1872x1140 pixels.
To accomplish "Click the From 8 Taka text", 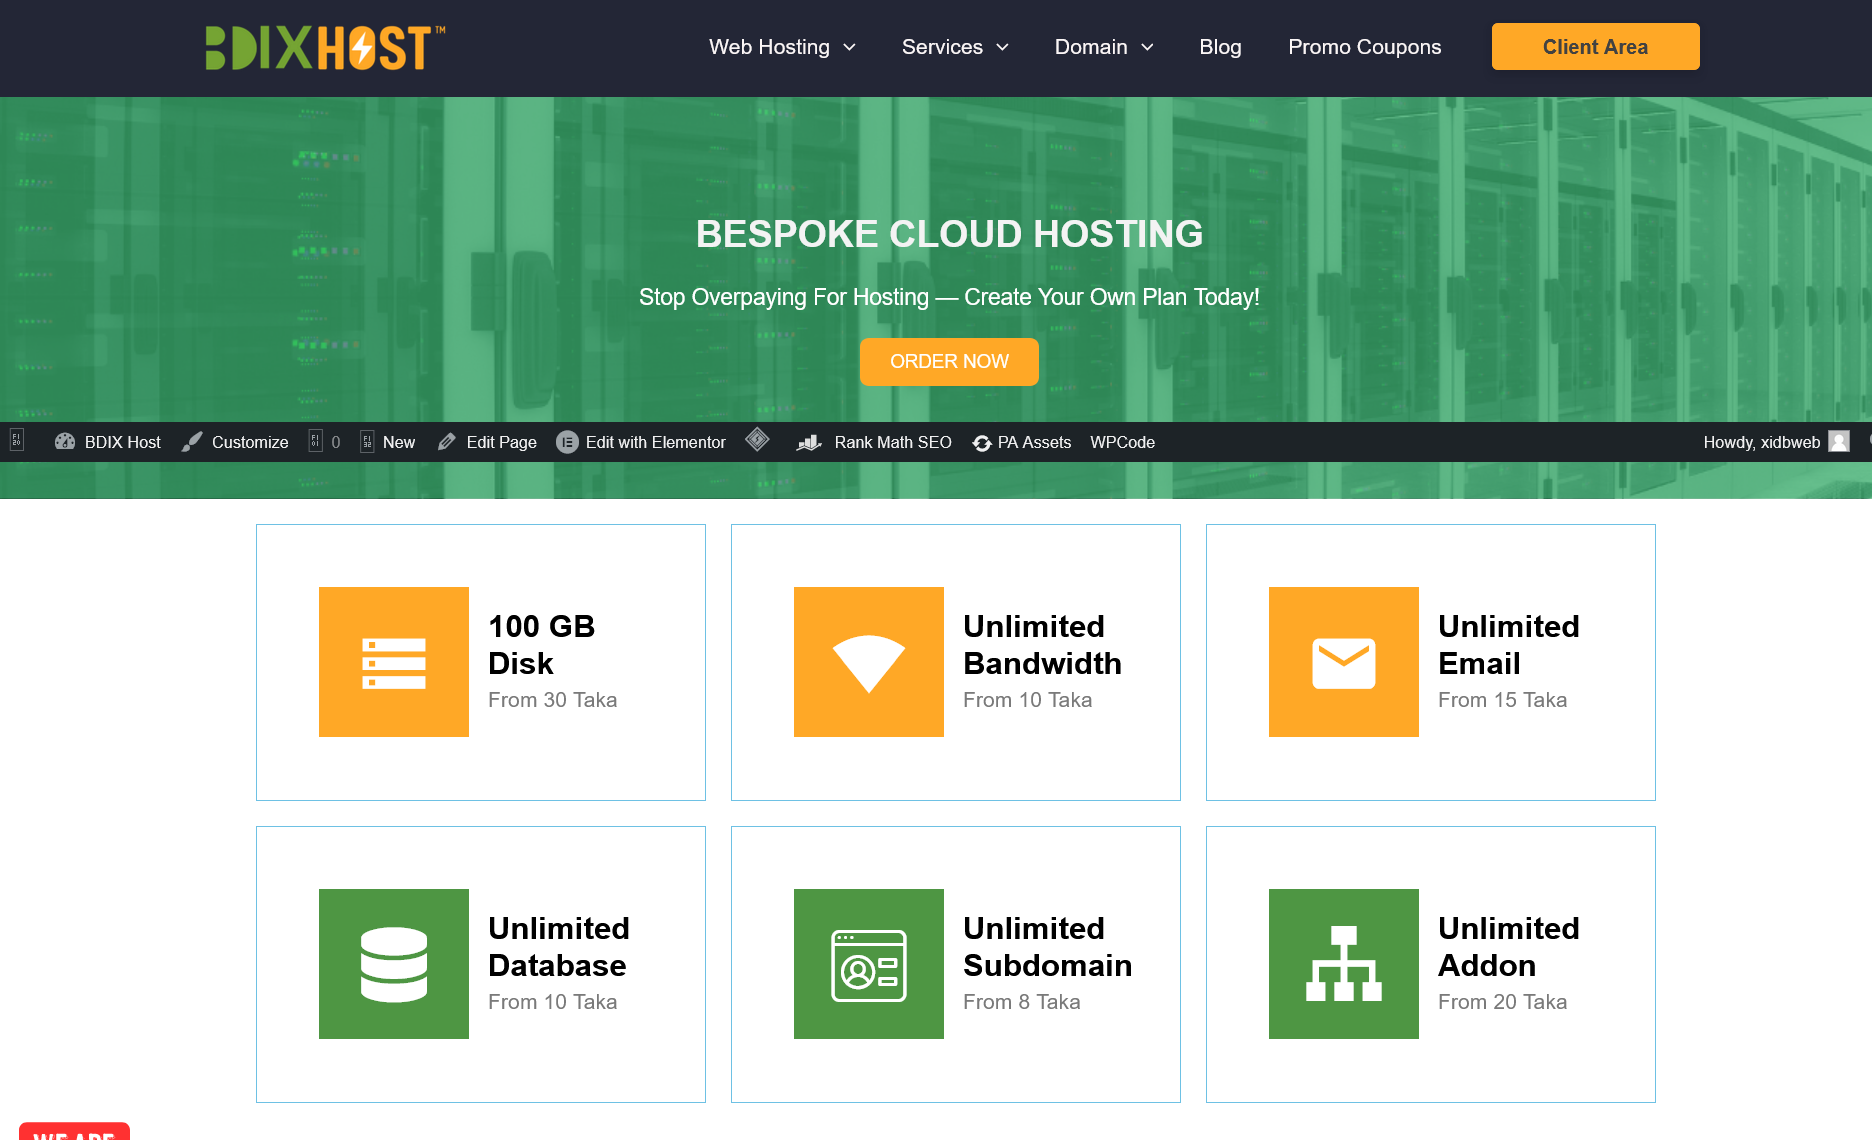I will tap(1021, 1002).
